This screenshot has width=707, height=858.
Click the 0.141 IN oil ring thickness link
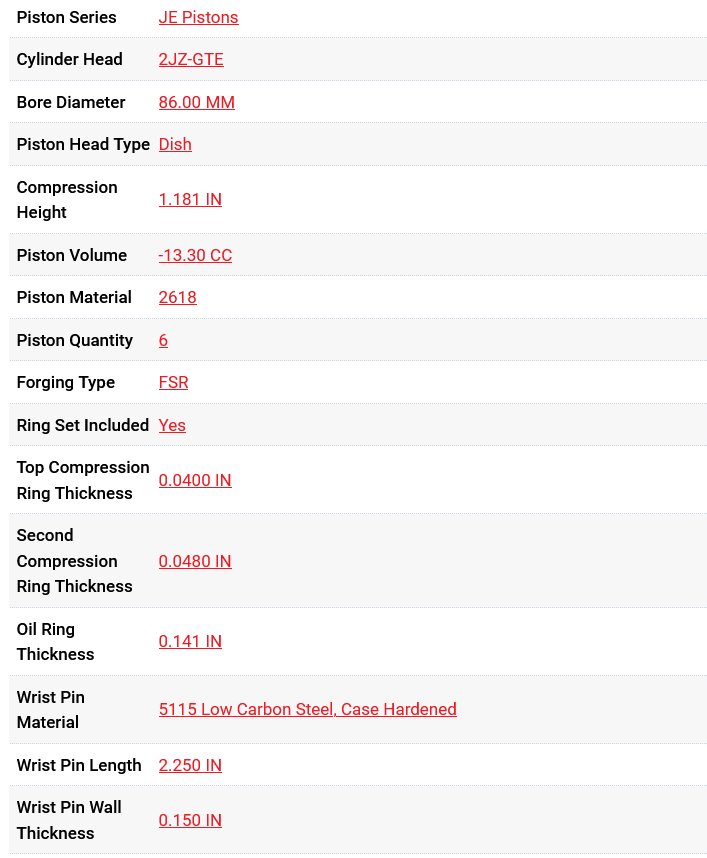click(190, 641)
